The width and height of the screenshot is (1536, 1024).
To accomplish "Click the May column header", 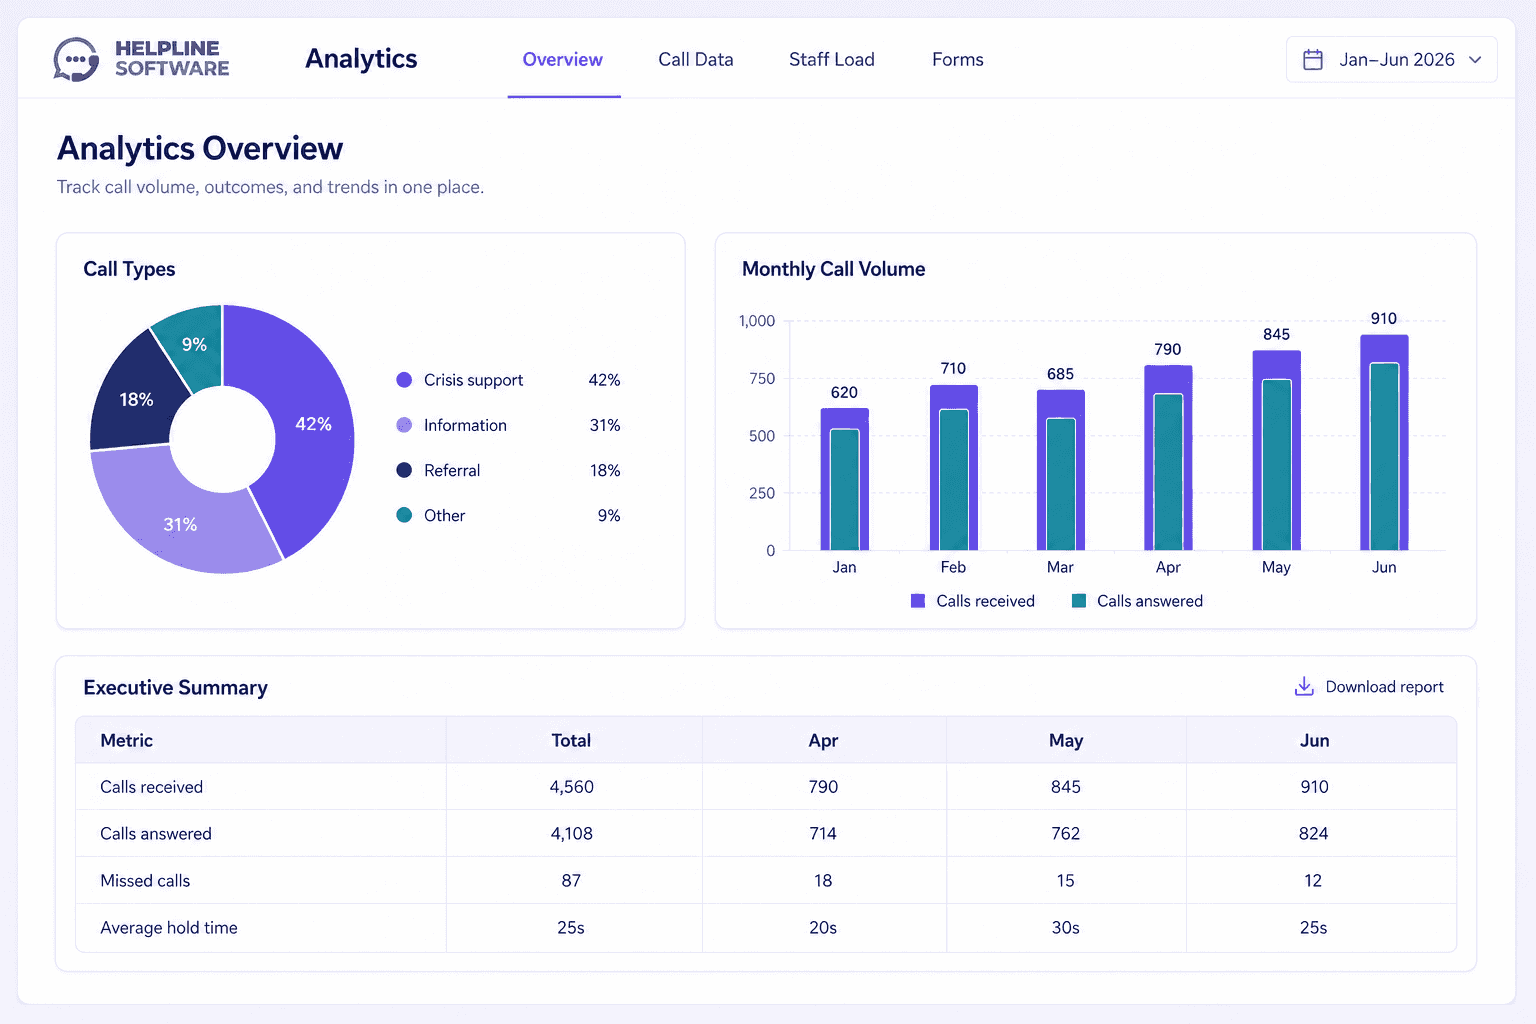I will click(1066, 740).
